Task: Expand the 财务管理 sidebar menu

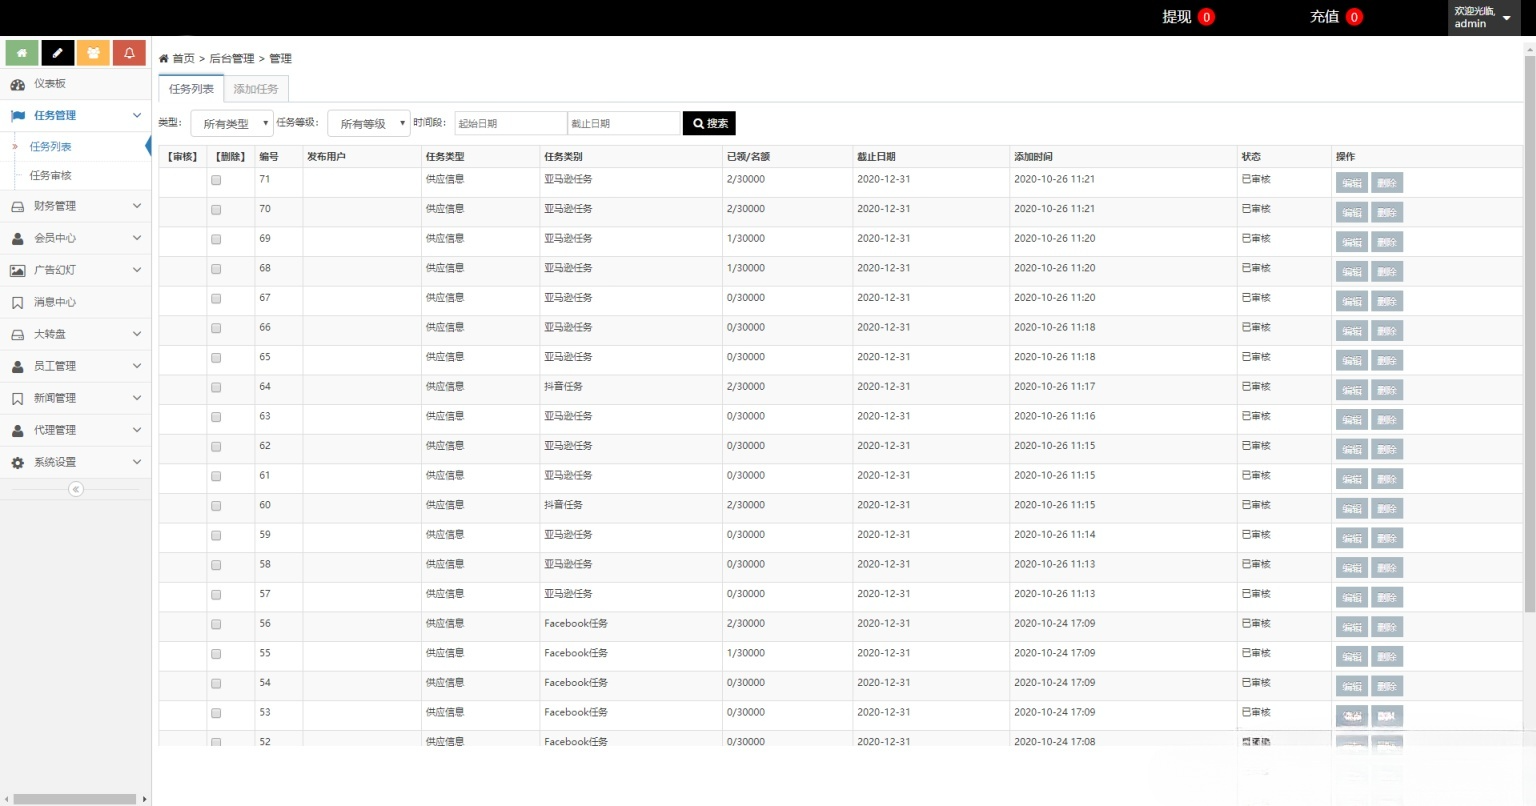Action: (75, 206)
